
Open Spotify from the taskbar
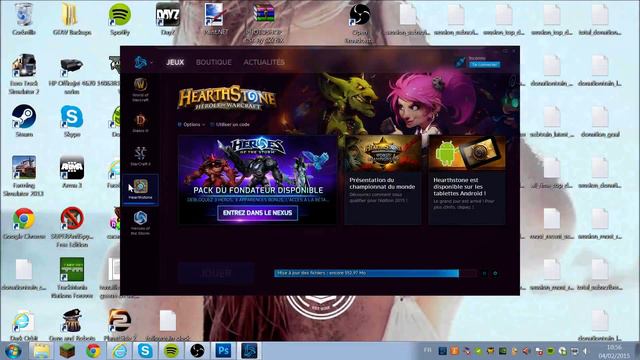point(171,351)
